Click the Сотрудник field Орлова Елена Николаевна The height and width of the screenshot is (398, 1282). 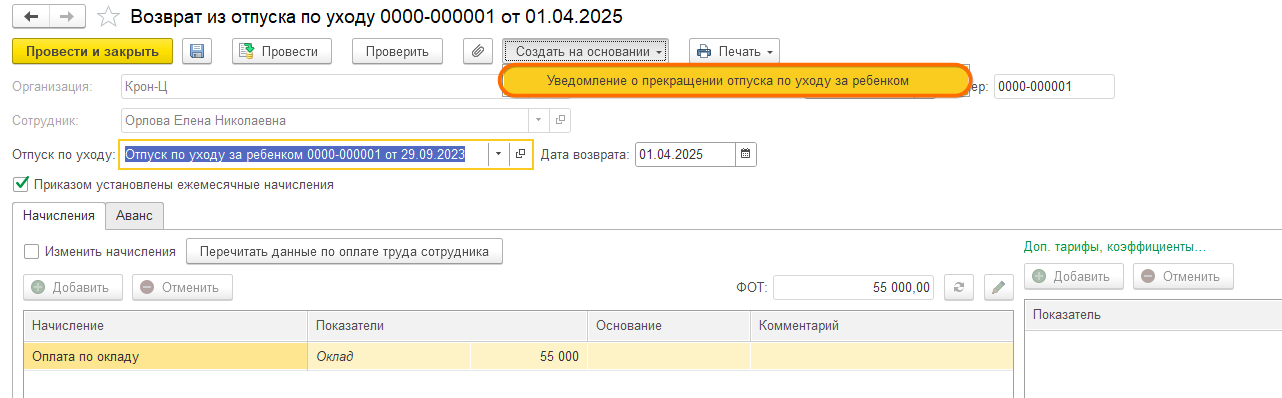tap(325, 120)
